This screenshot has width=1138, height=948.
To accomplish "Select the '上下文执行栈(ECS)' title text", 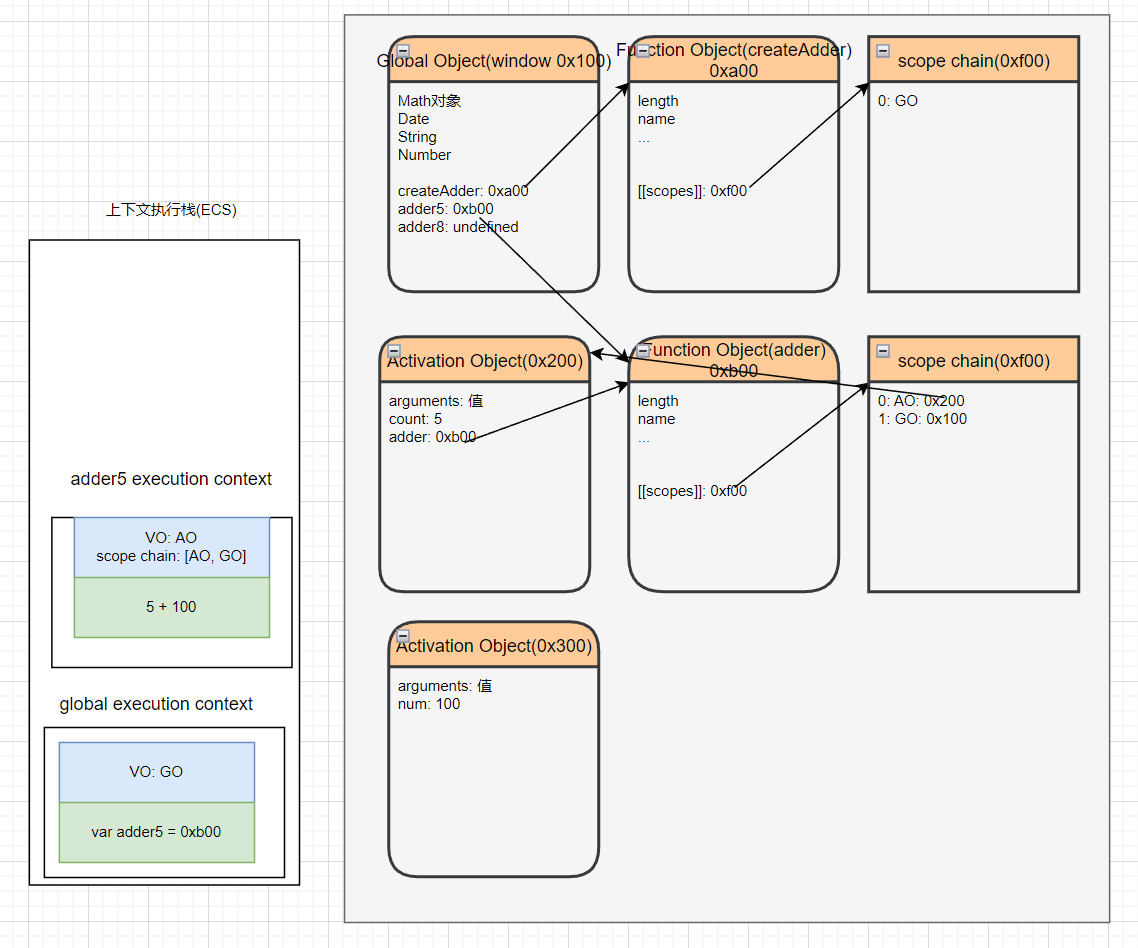I will point(171,210).
